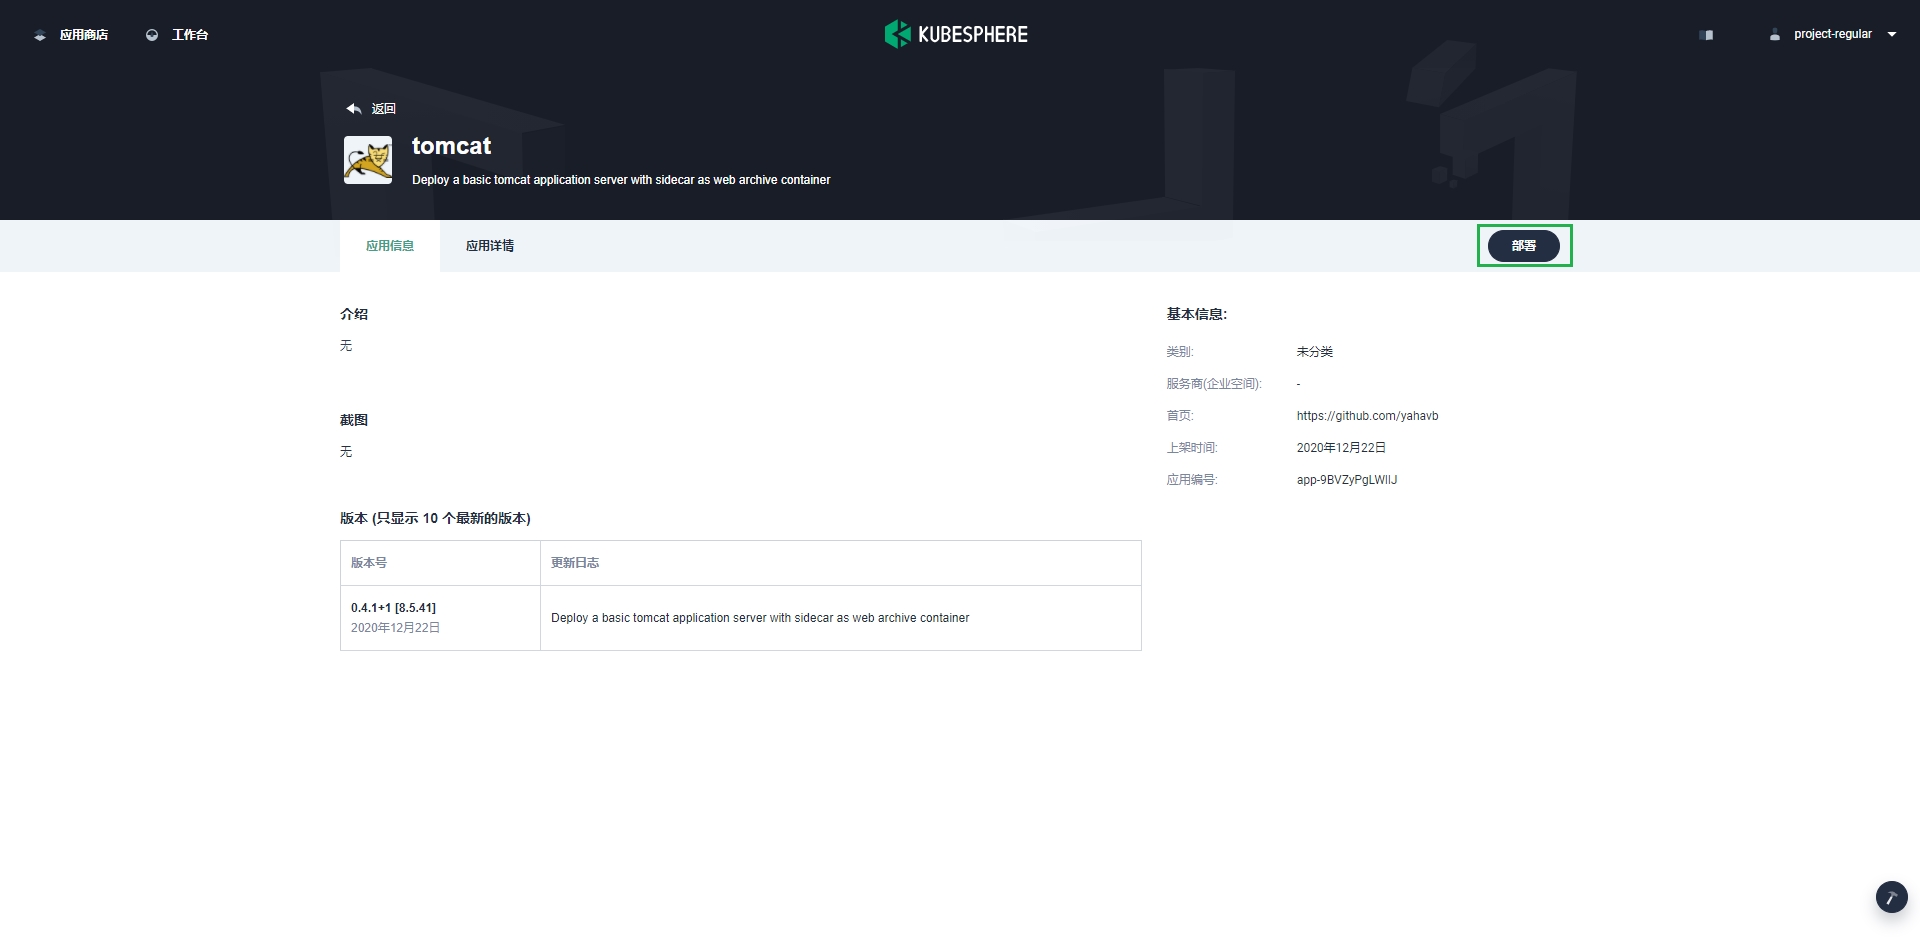This screenshot has height=937, width=1920.
Task: Expand the project-regular account dropdown
Action: [1891, 34]
